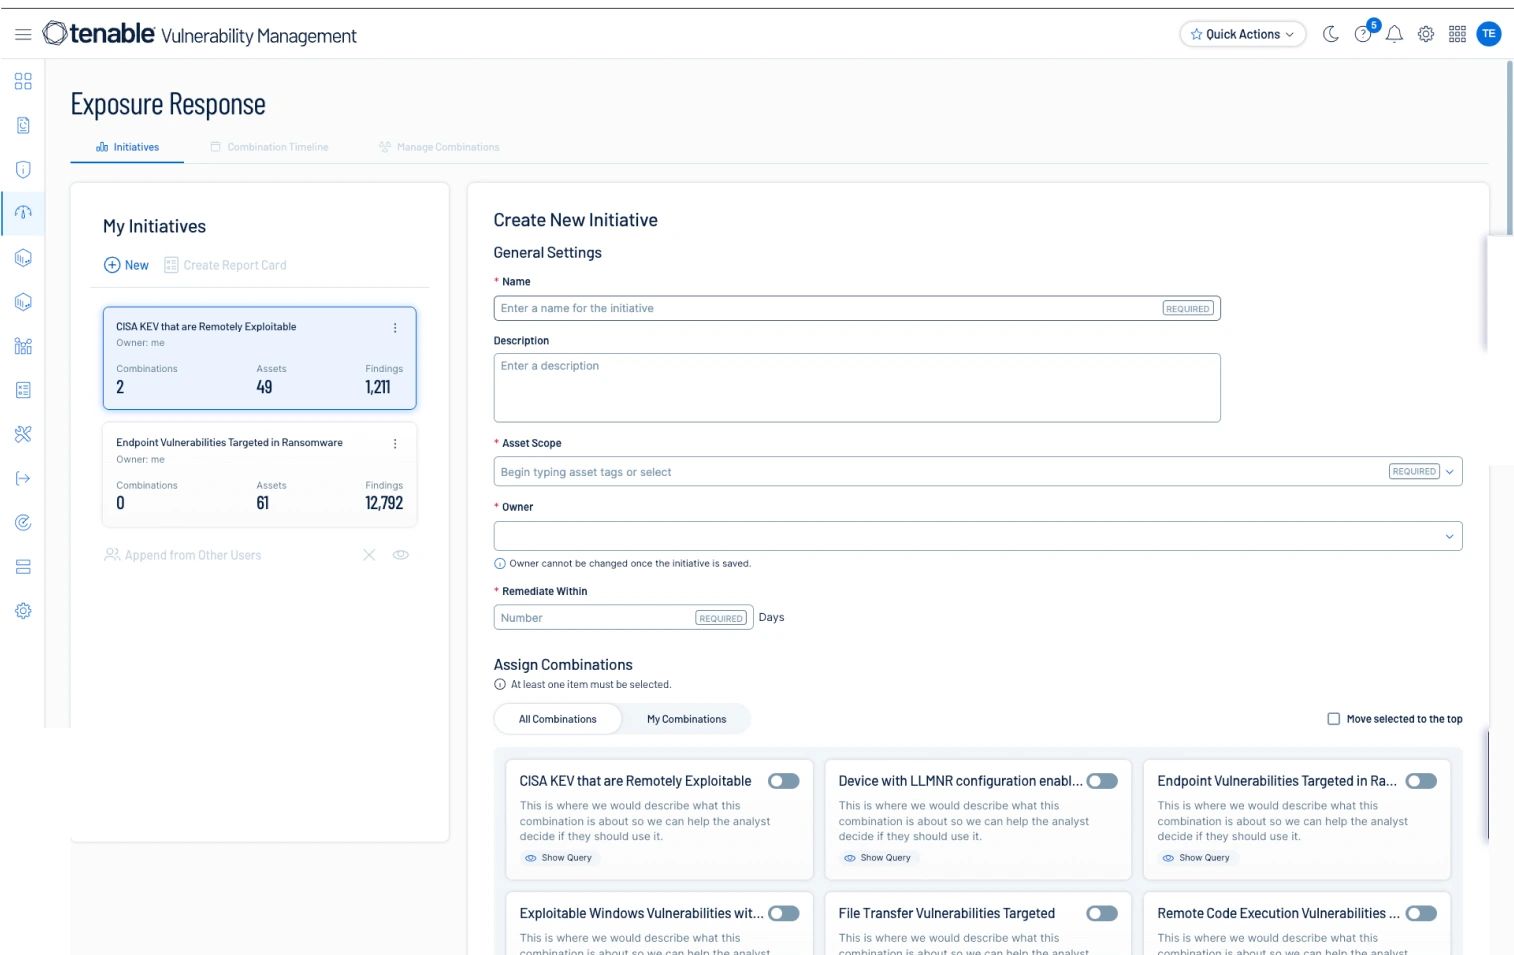The height and width of the screenshot is (955, 1514).
Task: Open the Combination Timeline tab
Action: [x=276, y=147]
